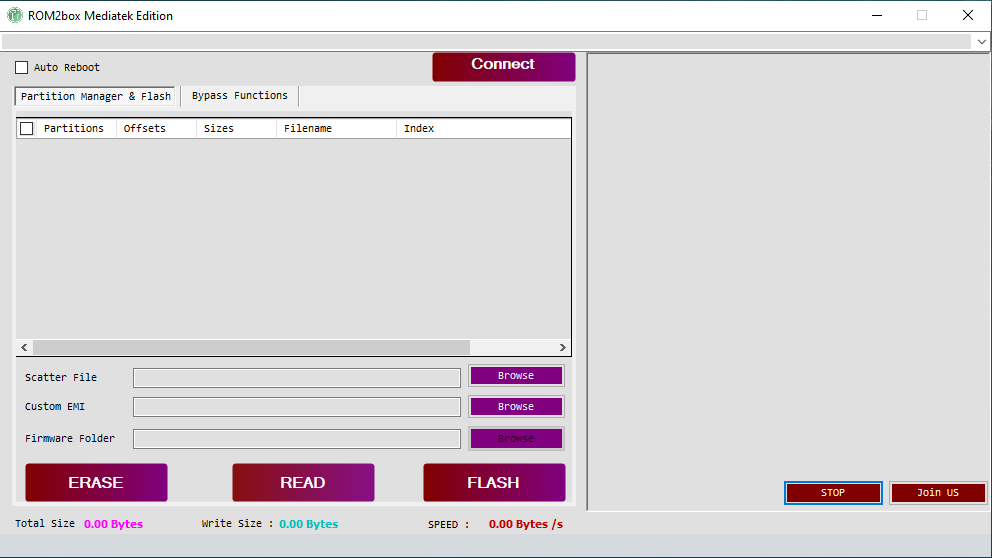Switch to Partition Manager & Flash tab

coord(96,96)
